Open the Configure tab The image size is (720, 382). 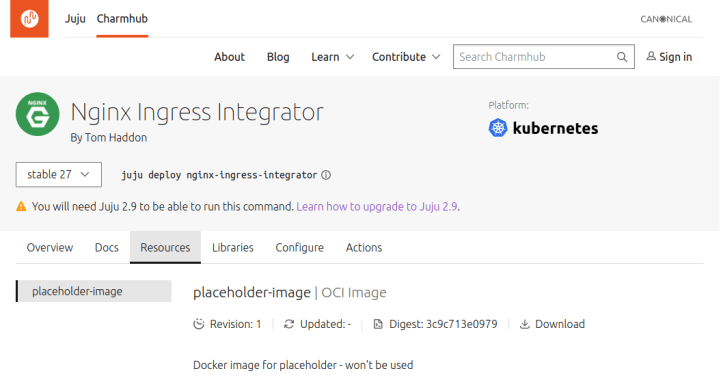coord(299,247)
